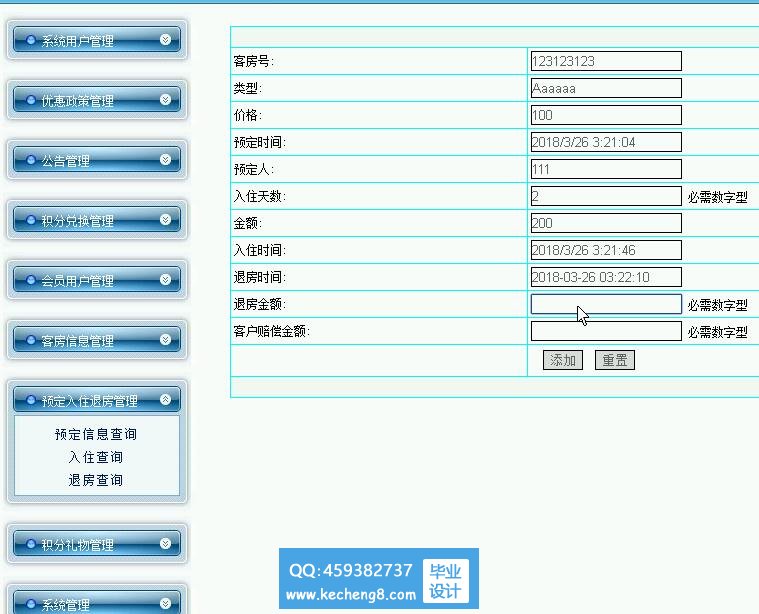Open the 预定入住退房管理 menu label
The width and height of the screenshot is (759, 614).
click(x=90, y=401)
